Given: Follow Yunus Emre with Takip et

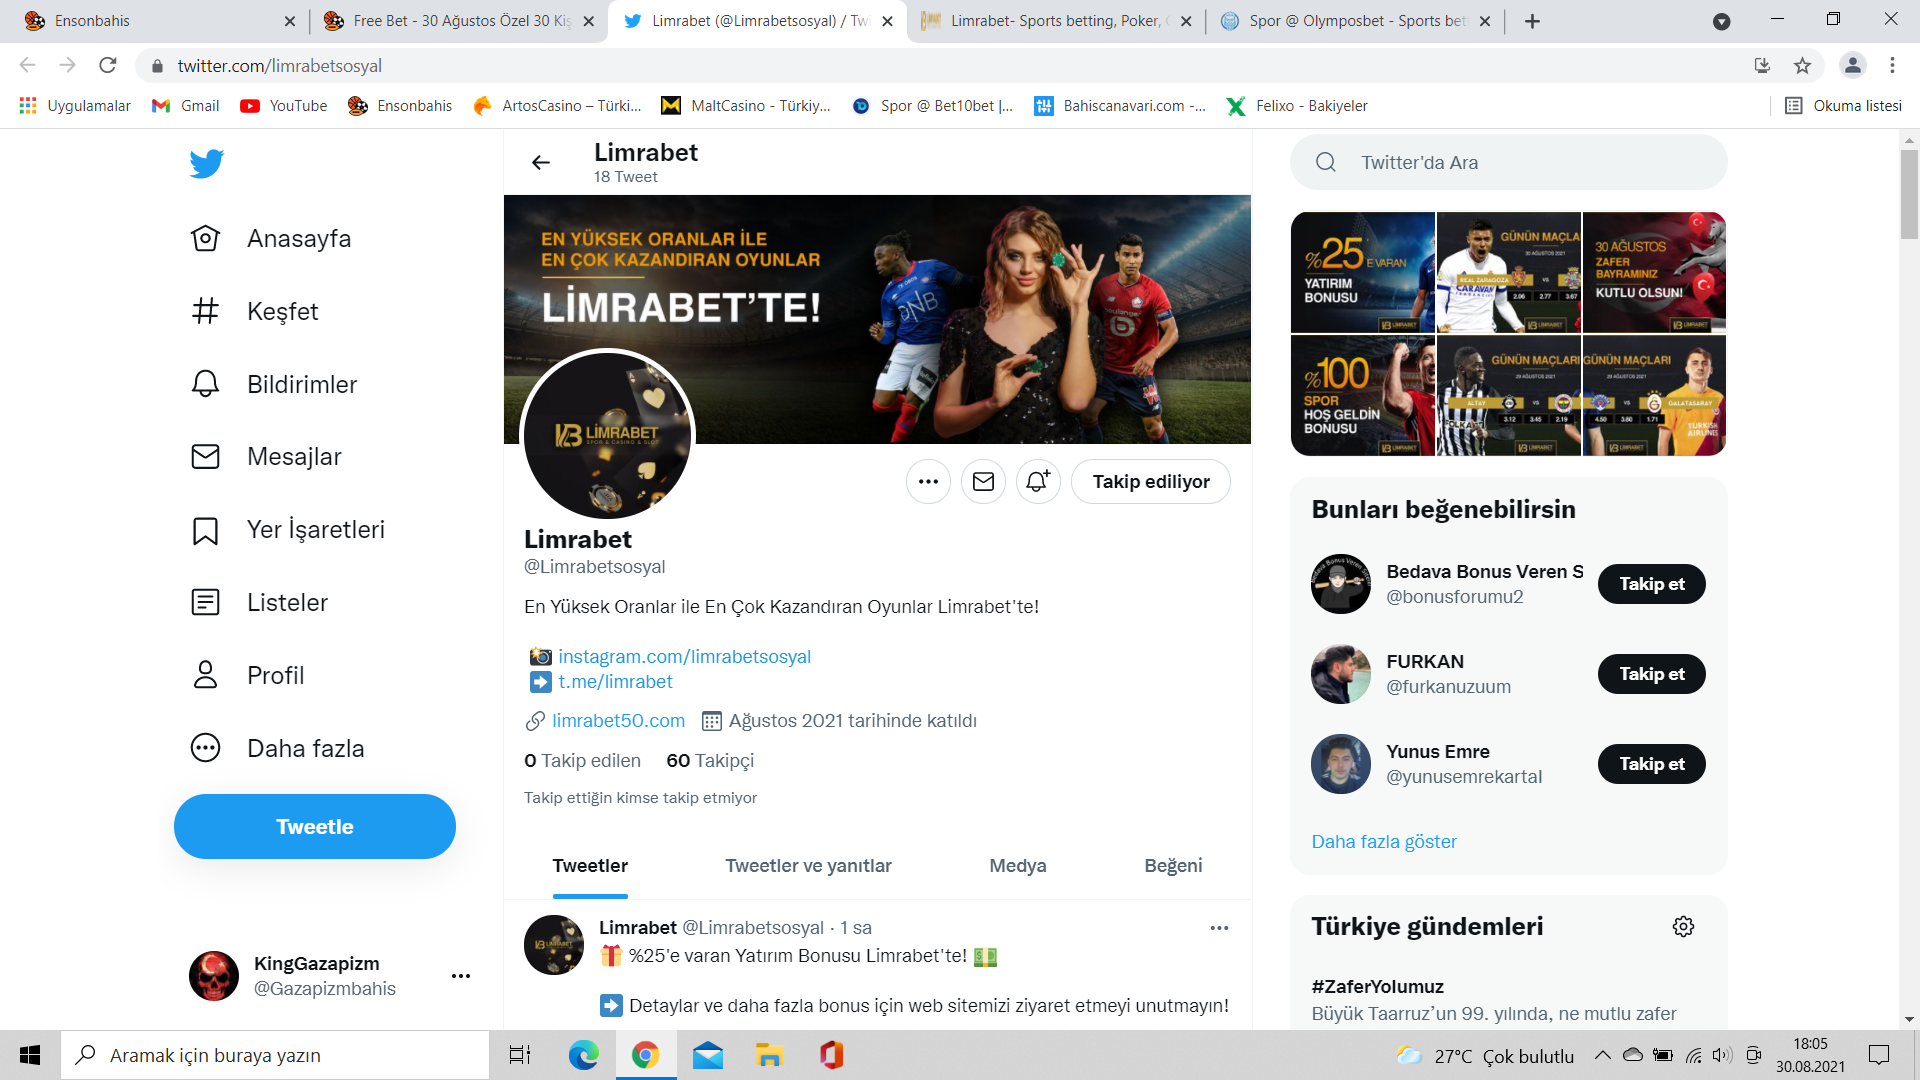Looking at the screenshot, I should tap(1652, 764).
